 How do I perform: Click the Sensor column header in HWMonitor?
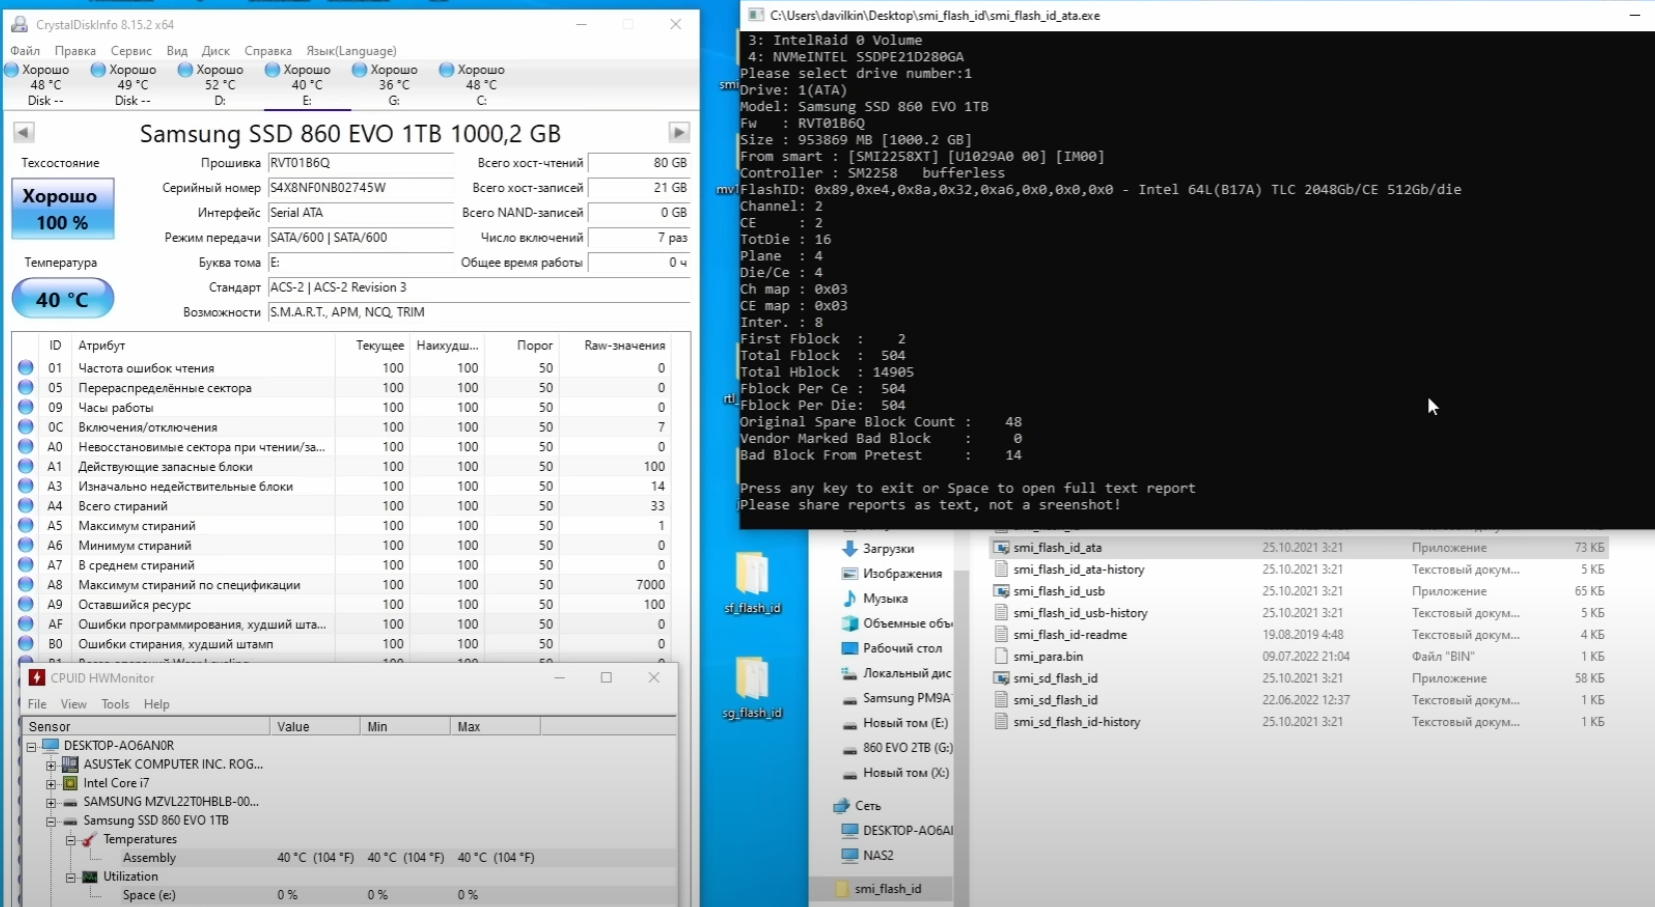coord(146,726)
